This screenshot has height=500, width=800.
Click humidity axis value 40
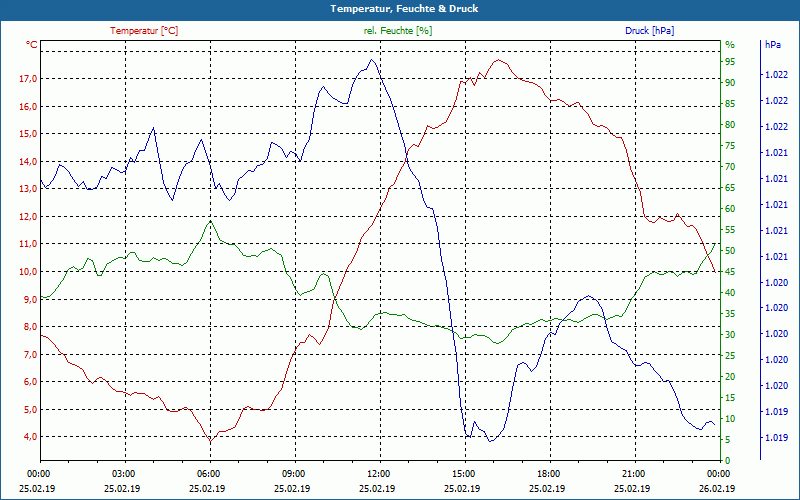click(x=730, y=293)
